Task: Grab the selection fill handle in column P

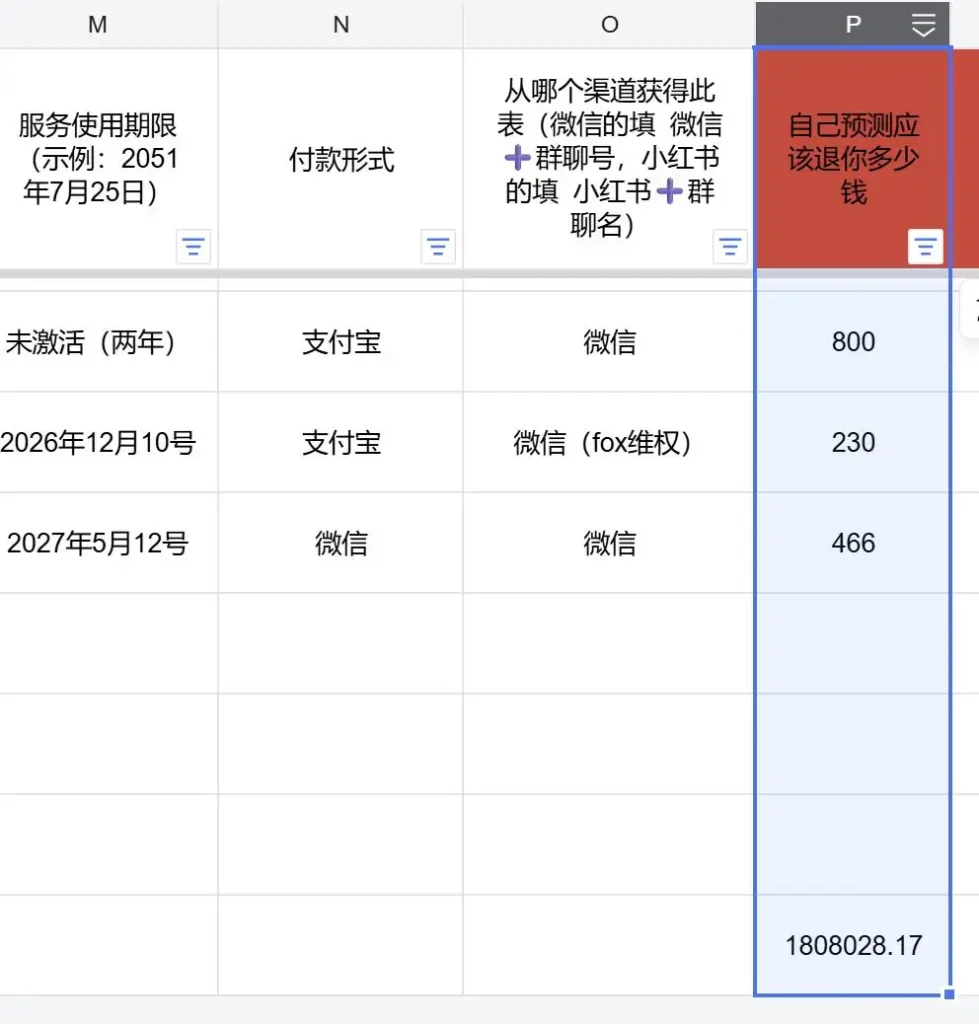Action: (x=949, y=994)
